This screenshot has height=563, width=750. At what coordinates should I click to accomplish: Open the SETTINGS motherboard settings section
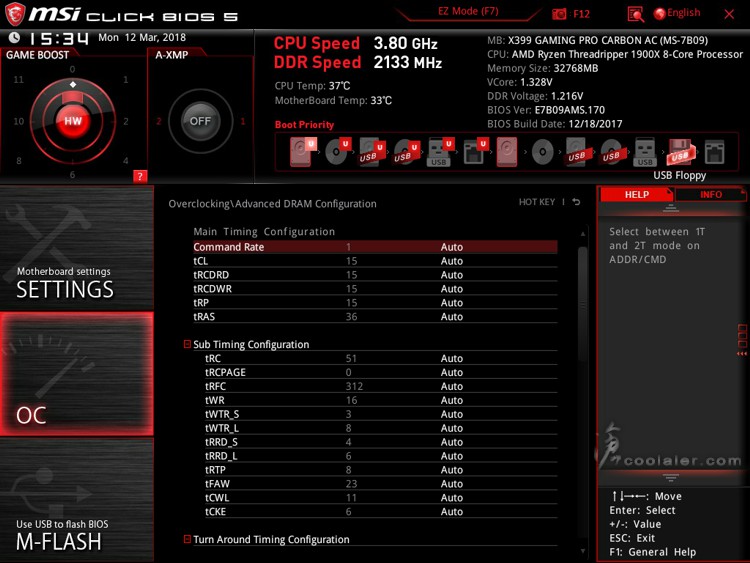[x=77, y=248]
